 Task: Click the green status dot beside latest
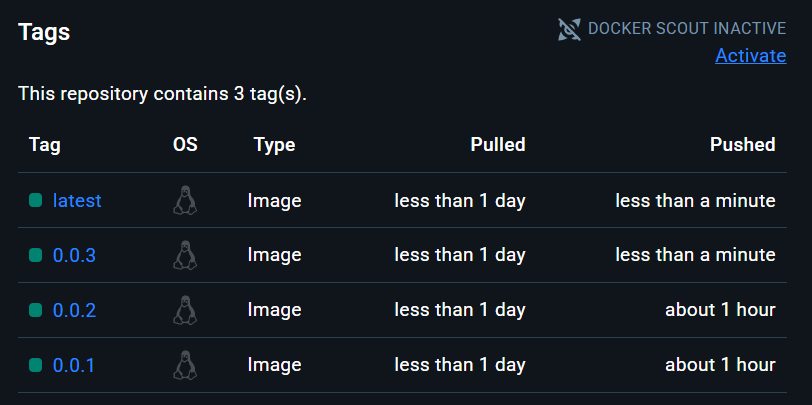coord(35,201)
